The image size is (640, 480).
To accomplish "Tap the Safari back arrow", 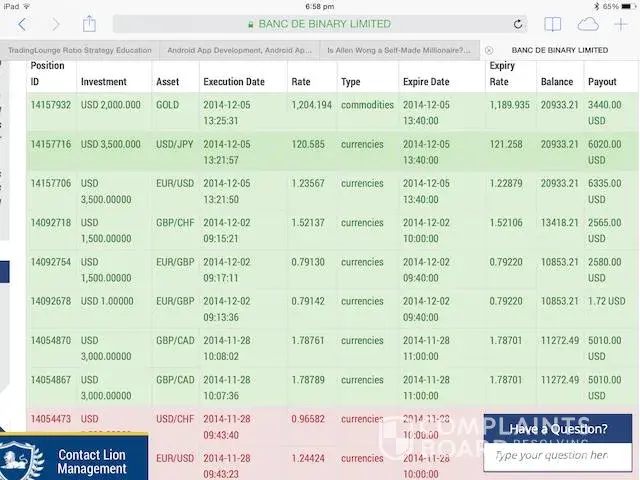I will point(22,25).
